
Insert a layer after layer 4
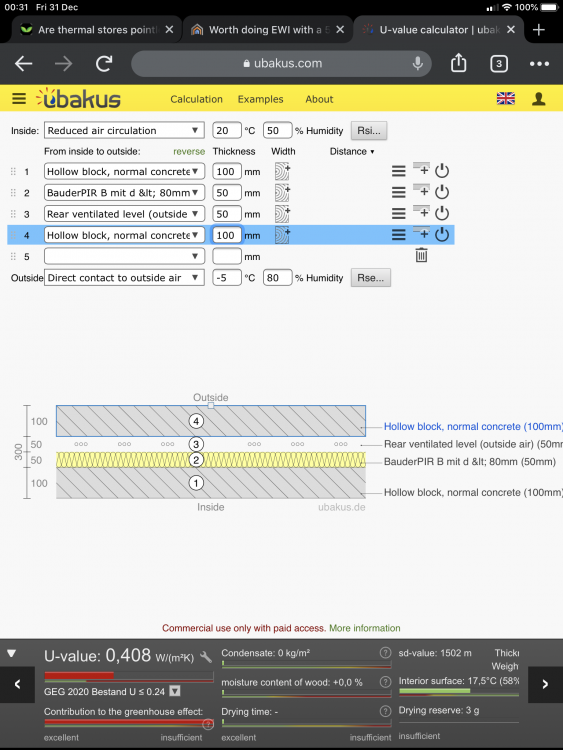point(421,232)
